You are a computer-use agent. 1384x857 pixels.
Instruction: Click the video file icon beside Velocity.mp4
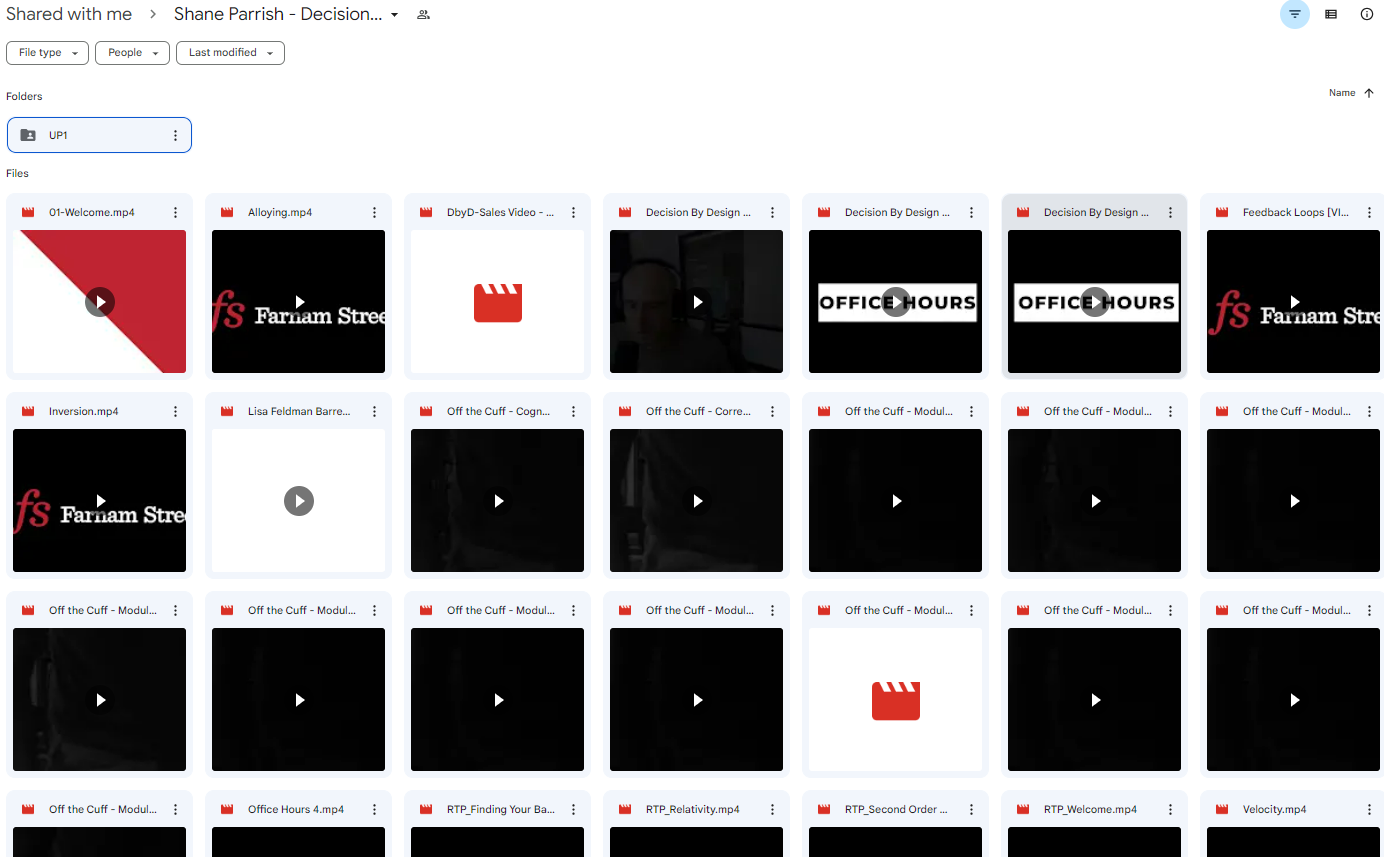[x=1222, y=810]
